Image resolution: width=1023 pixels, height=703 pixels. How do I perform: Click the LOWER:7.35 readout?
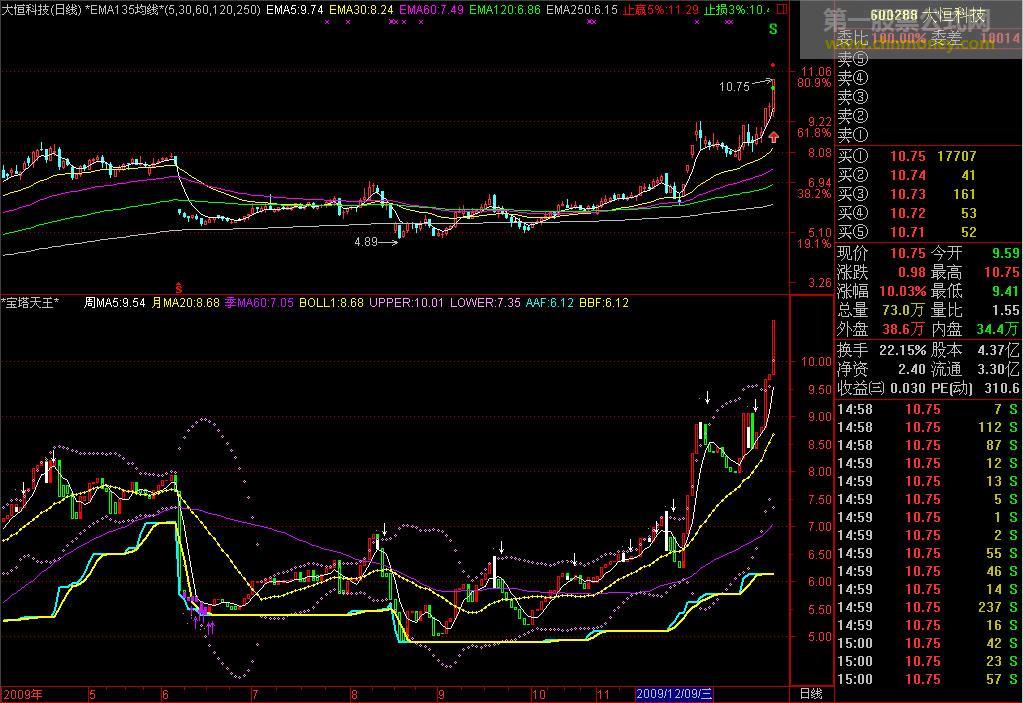485,303
